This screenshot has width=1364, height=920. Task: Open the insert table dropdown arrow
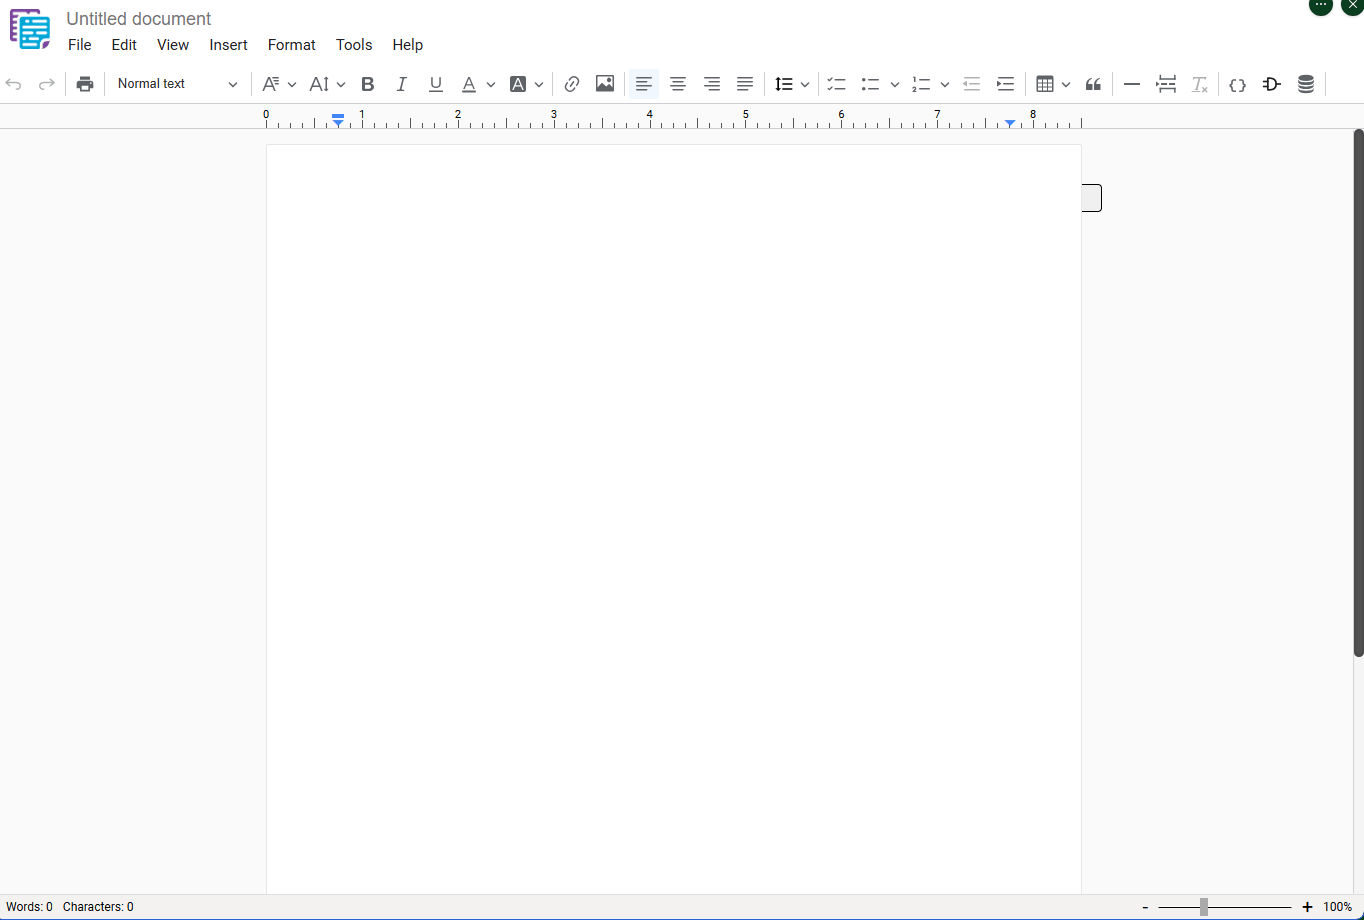coord(1066,85)
